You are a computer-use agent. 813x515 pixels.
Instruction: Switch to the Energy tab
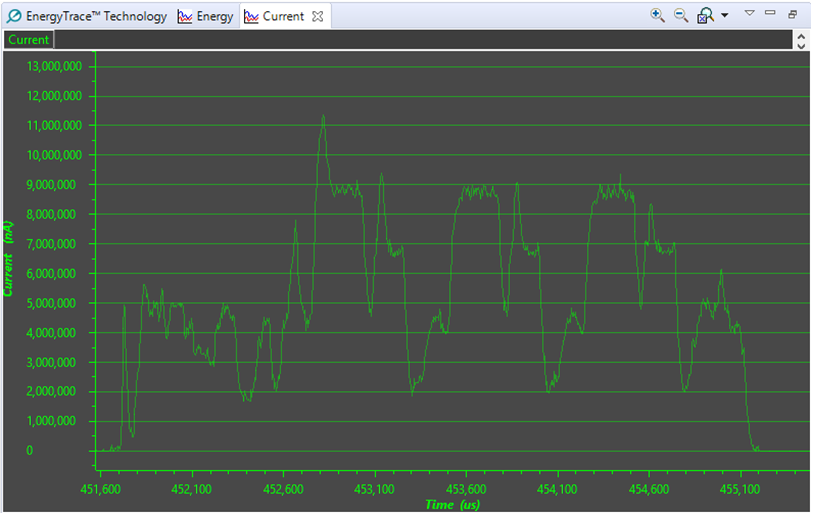click(x=206, y=16)
